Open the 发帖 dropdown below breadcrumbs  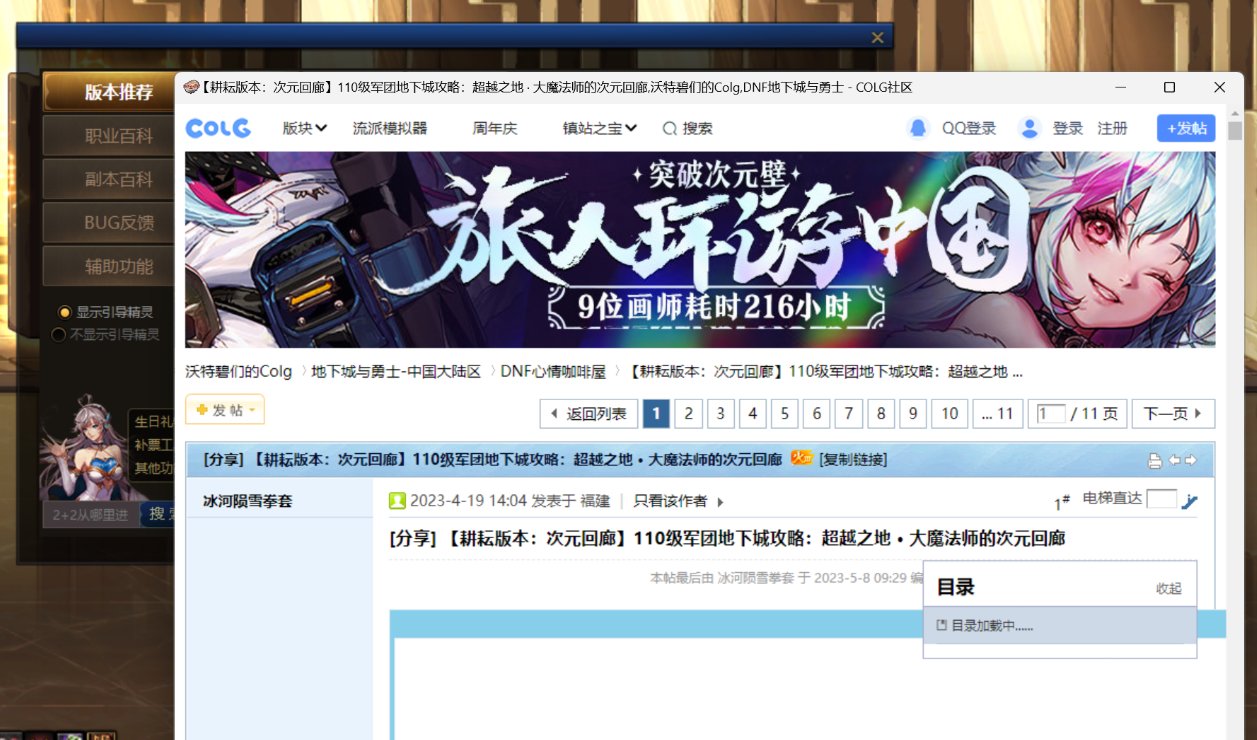(x=225, y=410)
